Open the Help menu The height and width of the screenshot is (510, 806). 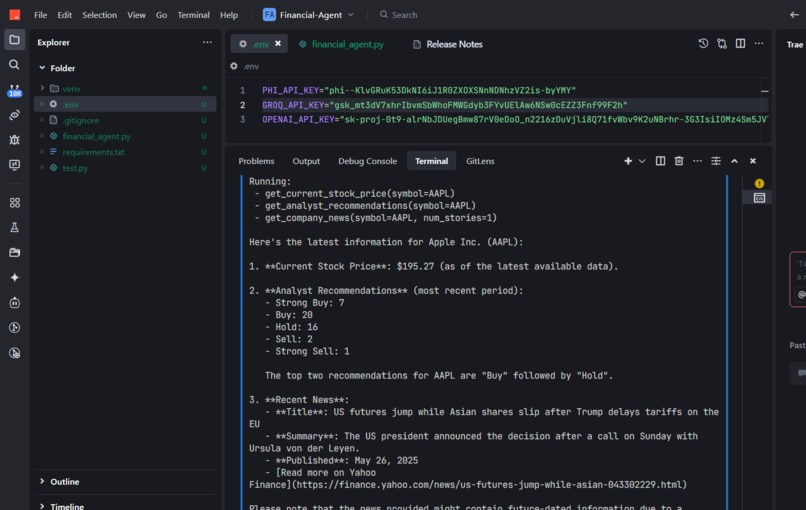tap(229, 15)
